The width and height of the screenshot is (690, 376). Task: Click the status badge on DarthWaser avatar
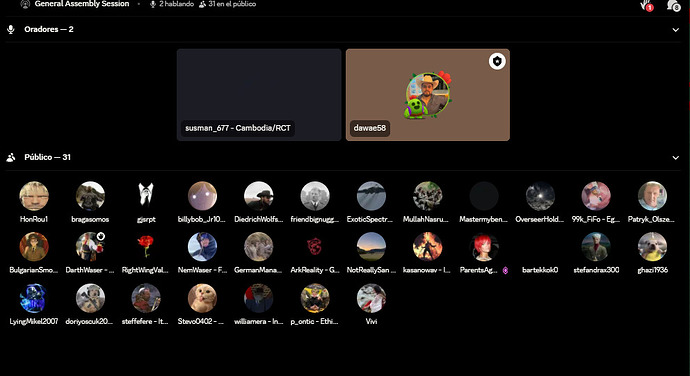coord(101,236)
